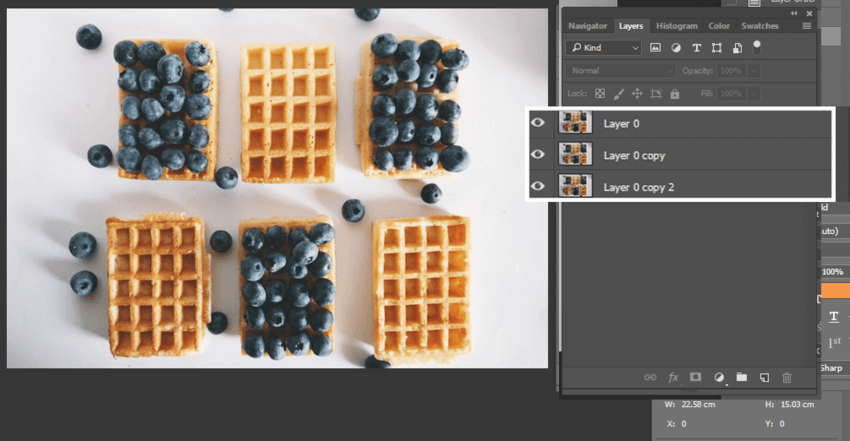Lock artboard nesting icon
This screenshot has width=850, height=441.
click(x=656, y=94)
